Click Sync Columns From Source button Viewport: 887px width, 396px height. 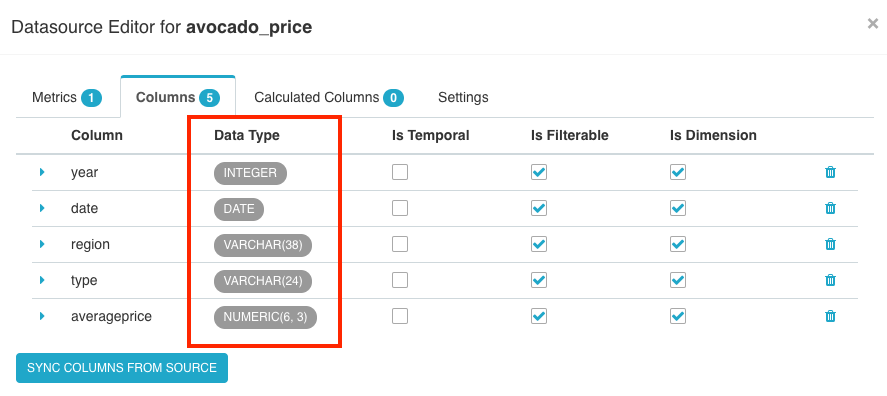pyautogui.click(x=122, y=368)
